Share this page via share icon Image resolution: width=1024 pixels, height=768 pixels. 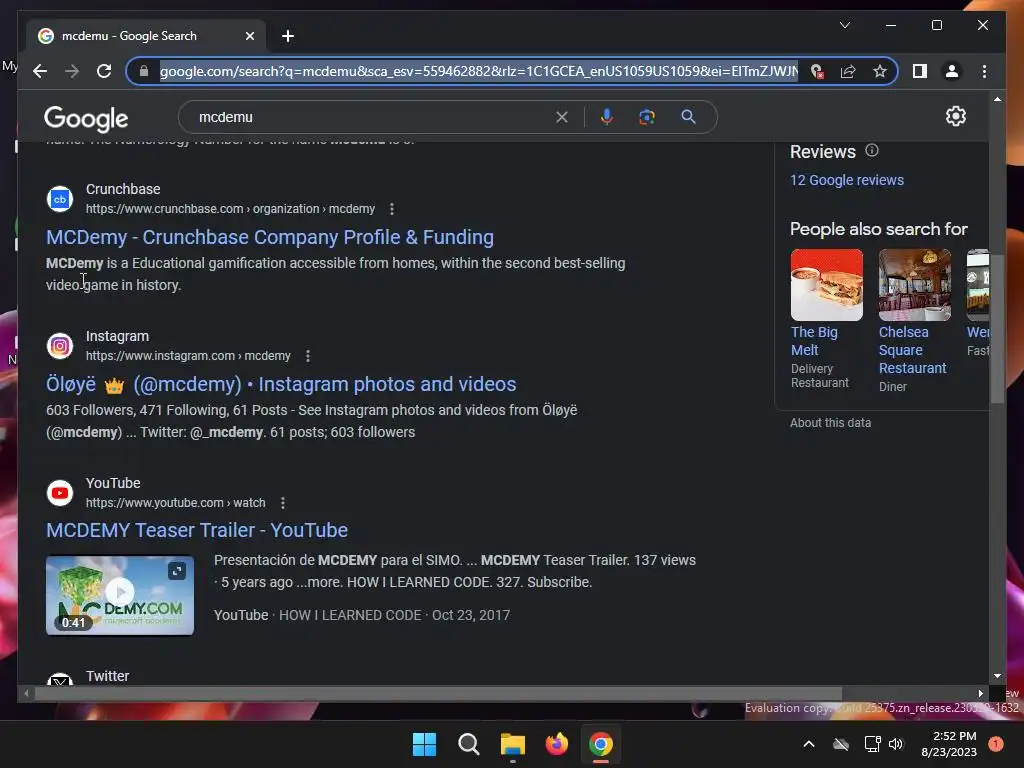[848, 71]
